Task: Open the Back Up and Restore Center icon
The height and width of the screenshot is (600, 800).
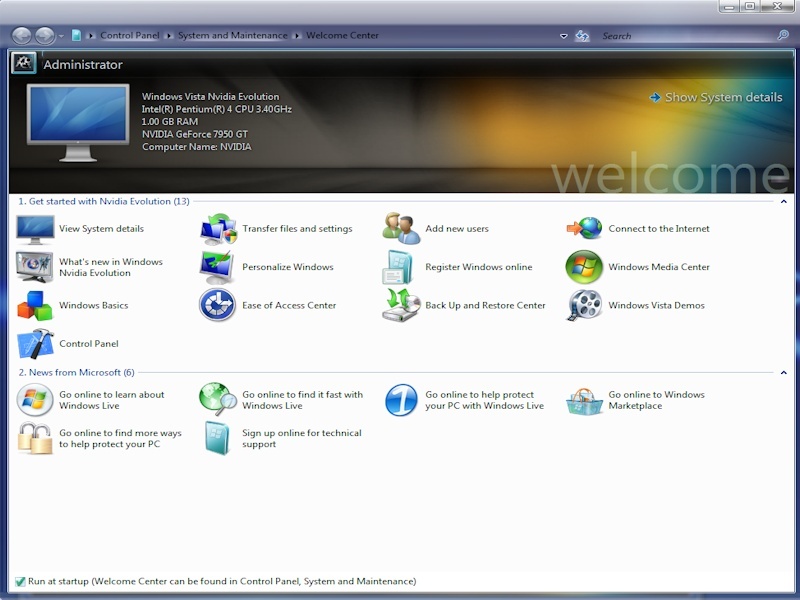Action: [x=401, y=305]
